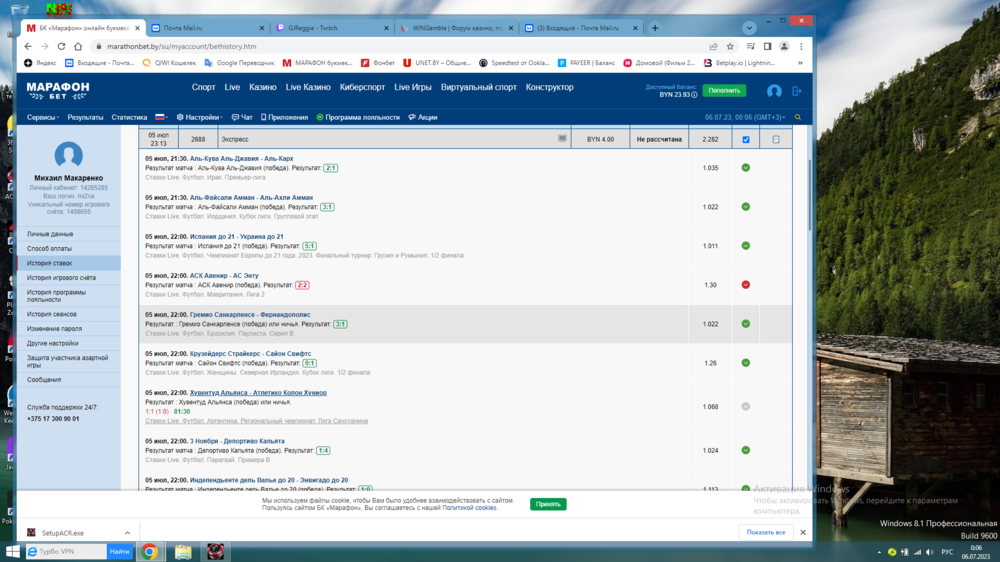The image size is (1000, 562).
Task: Tick the empty checkbox in Экспресс bet row
Action: coord(775,140)
